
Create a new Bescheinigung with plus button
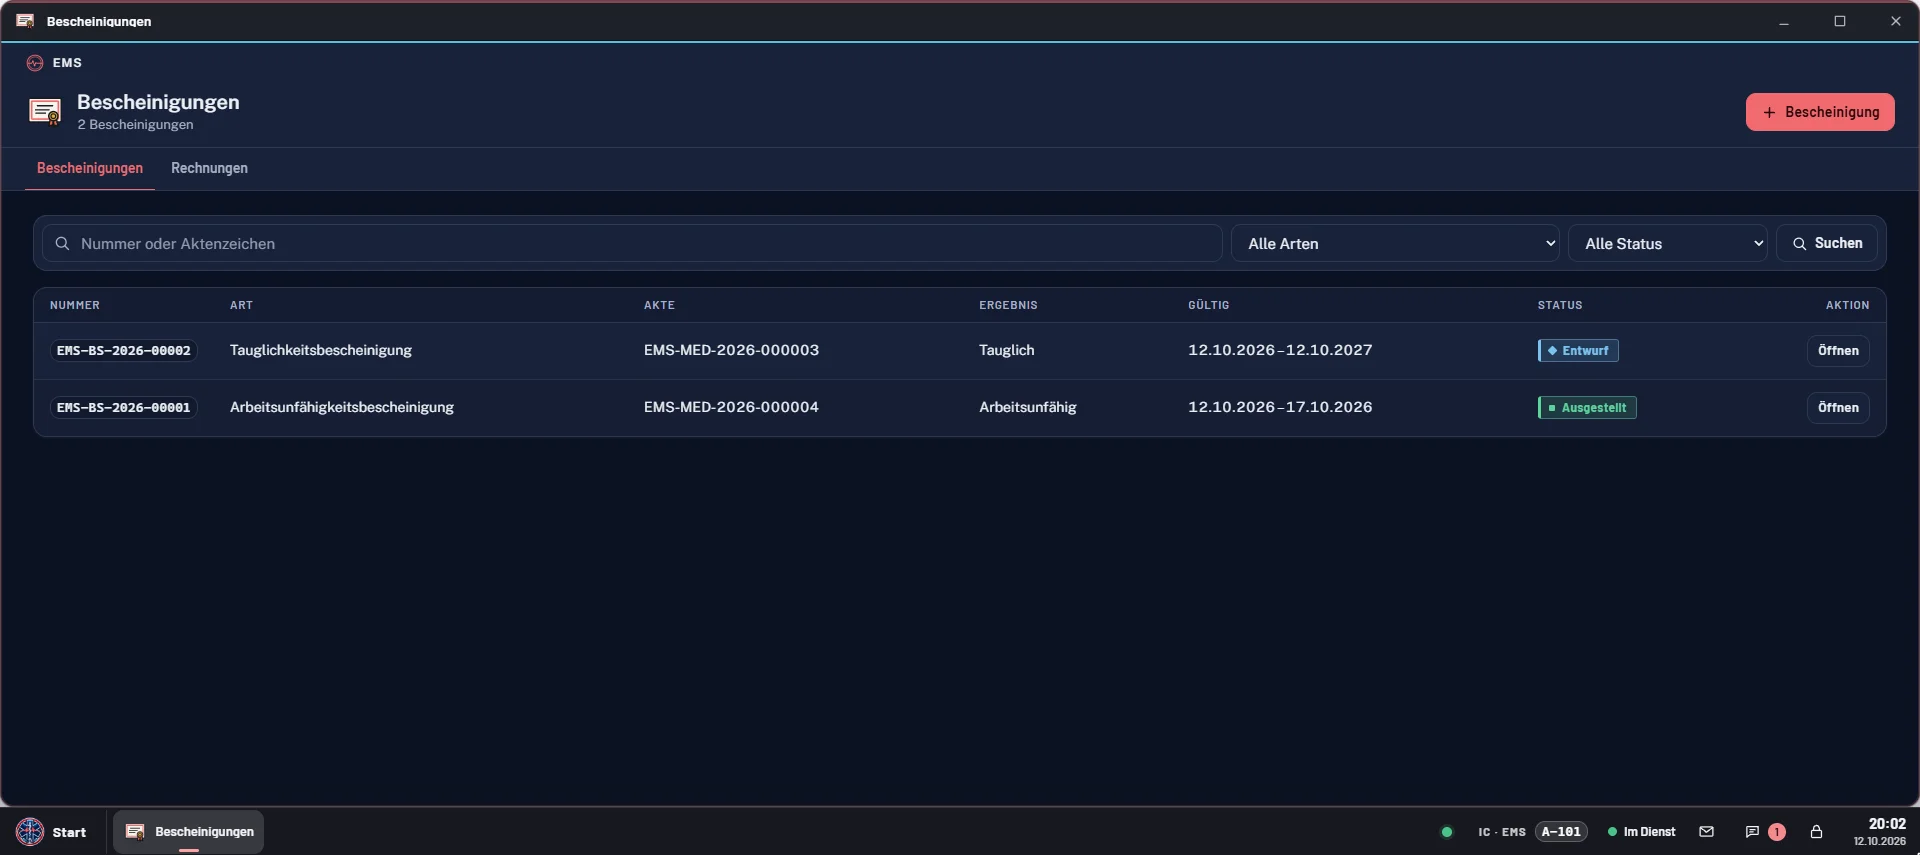pyautogui.click(x=1820, y=112)
